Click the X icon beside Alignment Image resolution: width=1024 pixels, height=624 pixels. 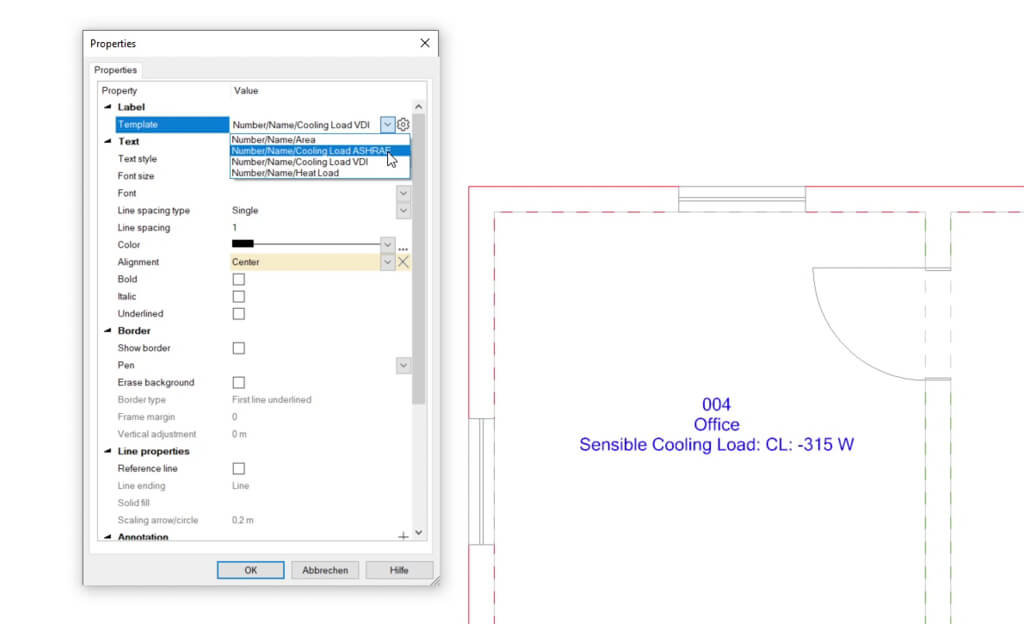click(403, 262)
